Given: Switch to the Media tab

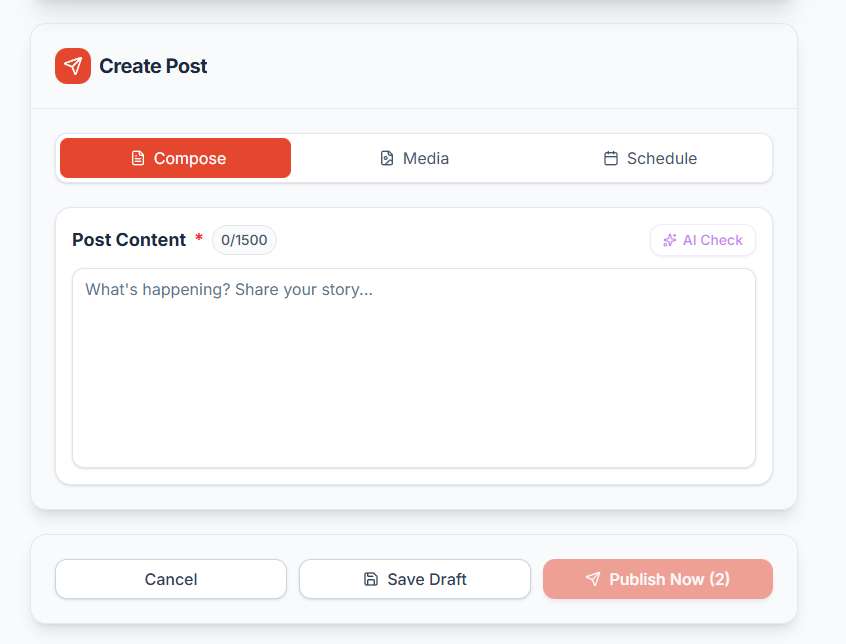Looking at the screenshot, I should point(414,158).
